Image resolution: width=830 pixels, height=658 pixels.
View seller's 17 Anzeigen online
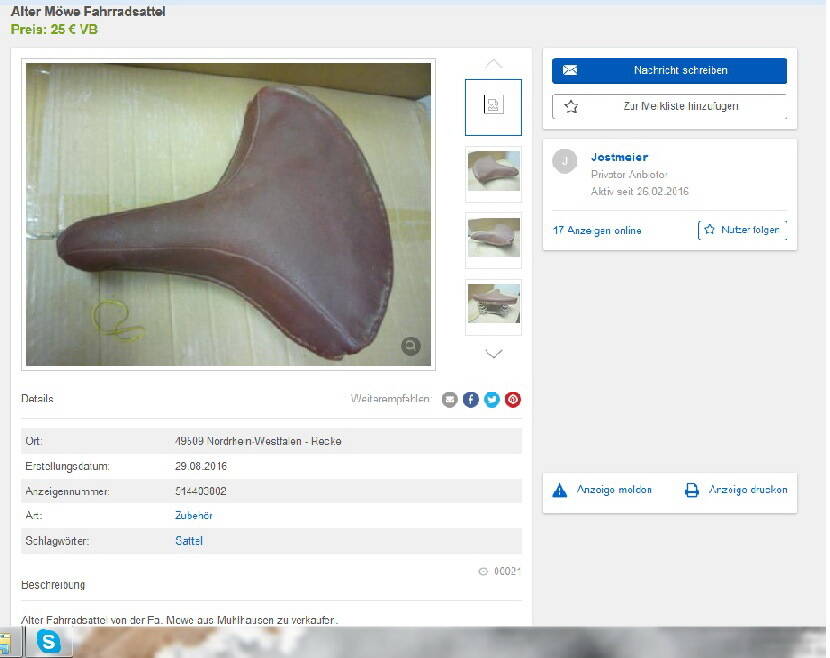coord(597,230)
